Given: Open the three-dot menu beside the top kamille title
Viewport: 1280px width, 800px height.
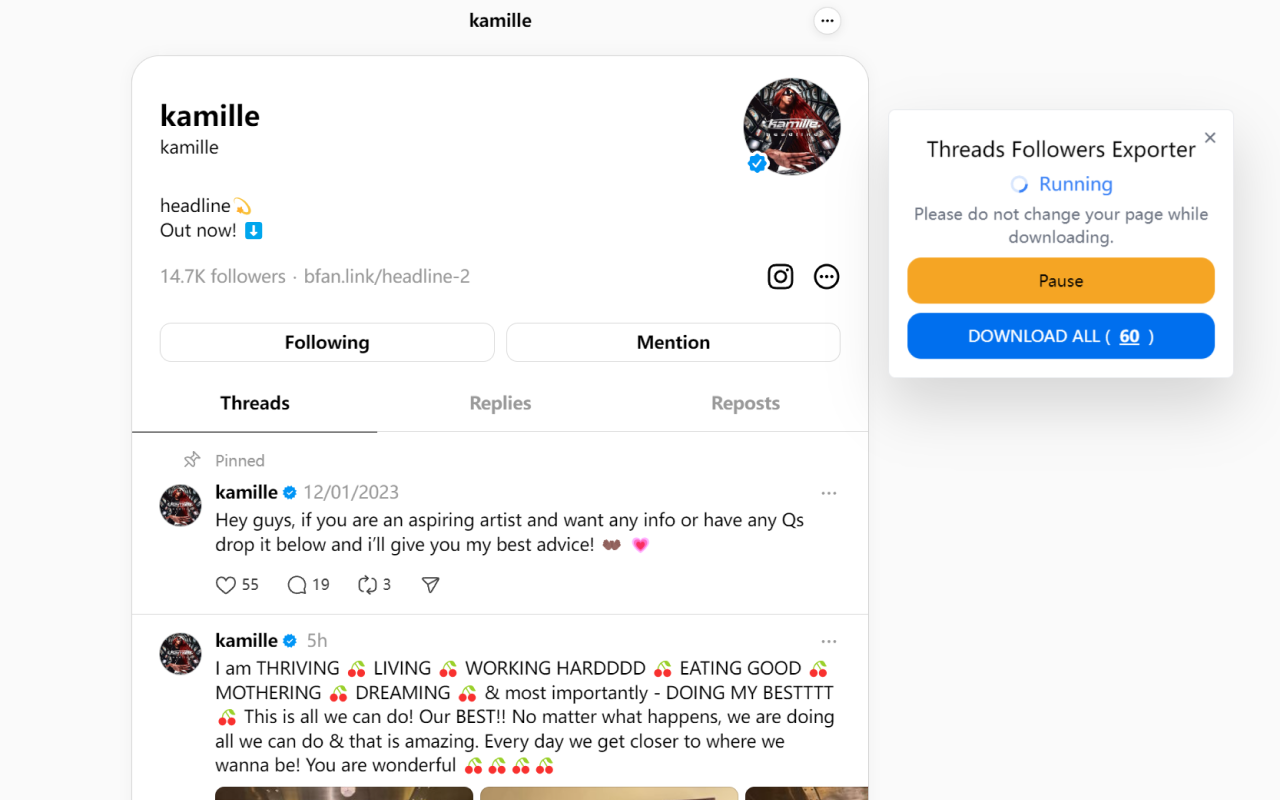Looking at the screenshot, I should tap(827, 20).
